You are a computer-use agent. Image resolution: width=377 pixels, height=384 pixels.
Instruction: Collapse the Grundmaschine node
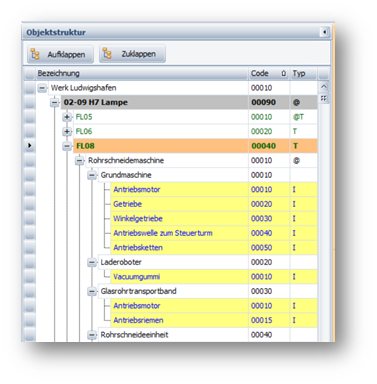click(x=92, y=175)
